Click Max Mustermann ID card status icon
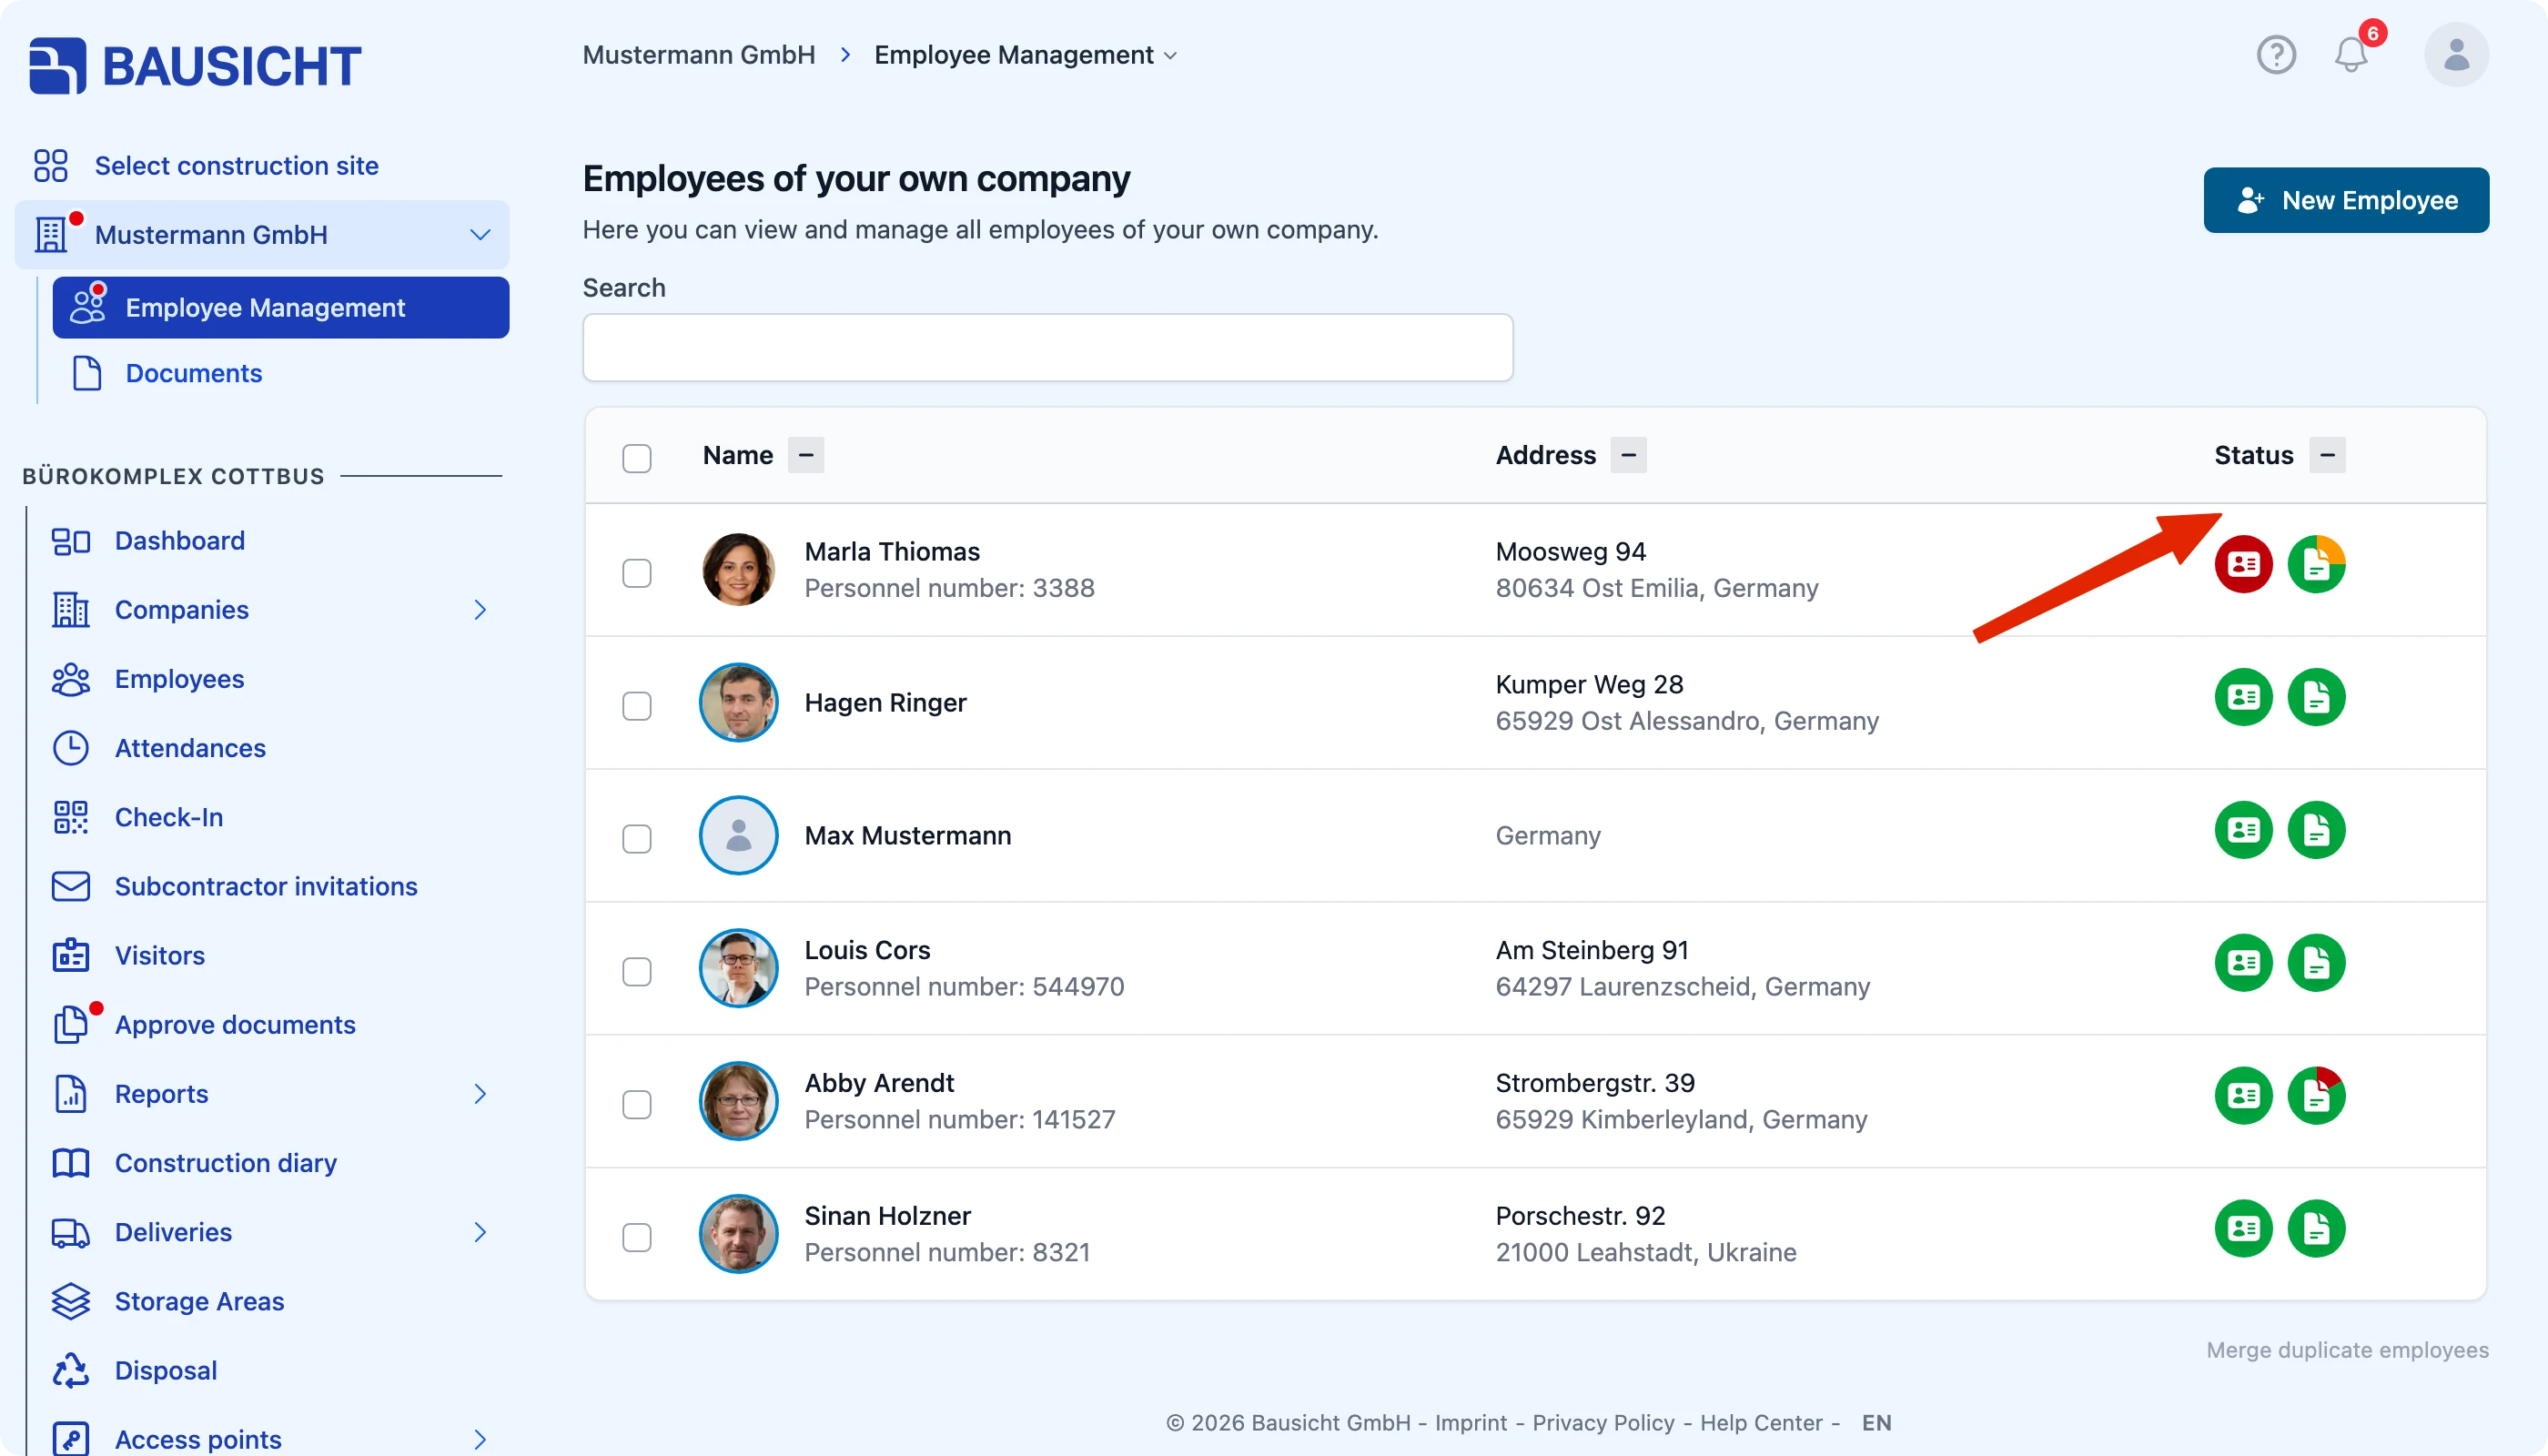 [2243, 830]
